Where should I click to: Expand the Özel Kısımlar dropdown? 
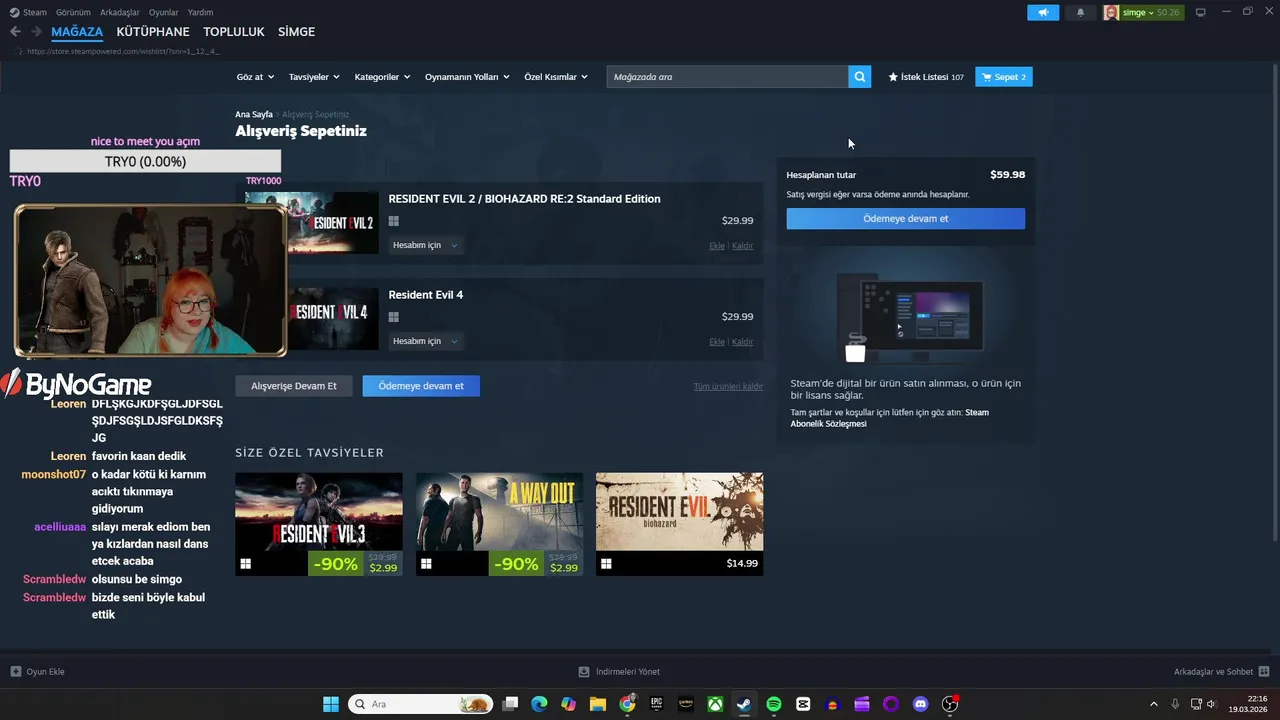tap(556, 77)
